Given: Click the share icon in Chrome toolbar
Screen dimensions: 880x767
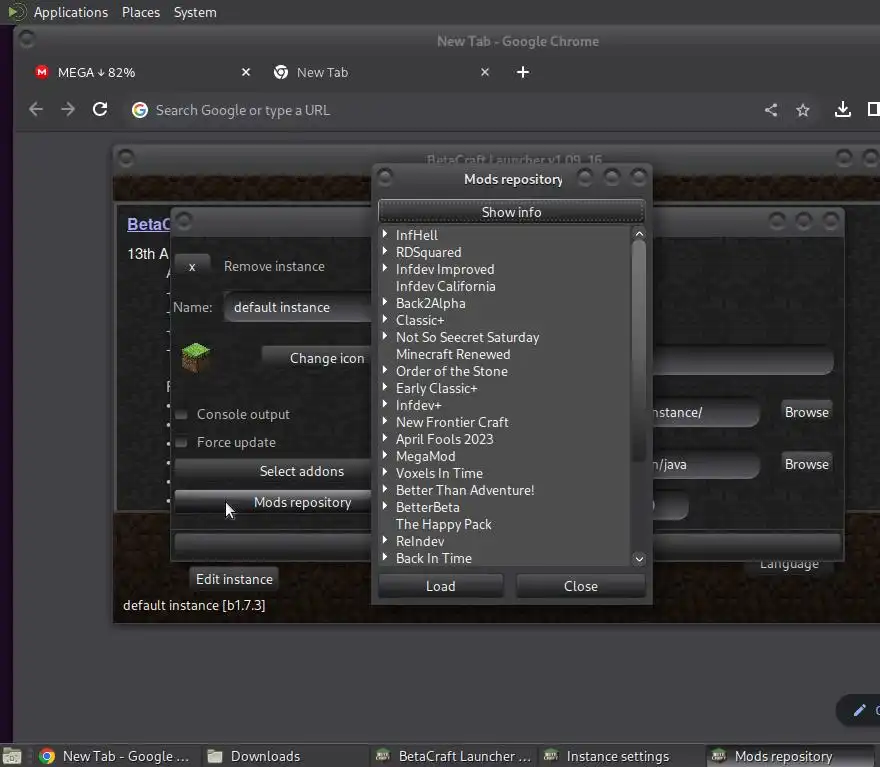Looking at the screenshot, I should [771, 110].
